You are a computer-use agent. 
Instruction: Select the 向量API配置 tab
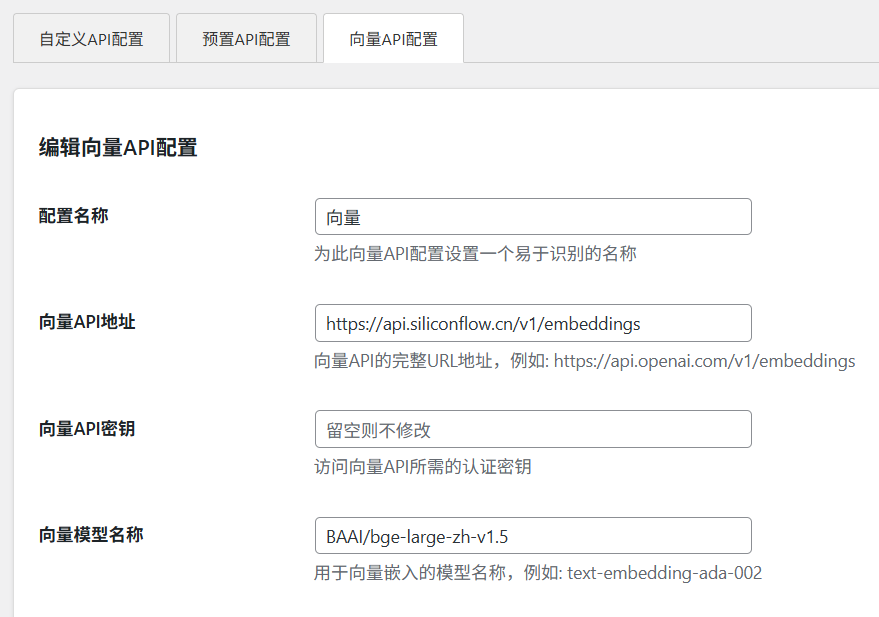(x=393, y=39)
